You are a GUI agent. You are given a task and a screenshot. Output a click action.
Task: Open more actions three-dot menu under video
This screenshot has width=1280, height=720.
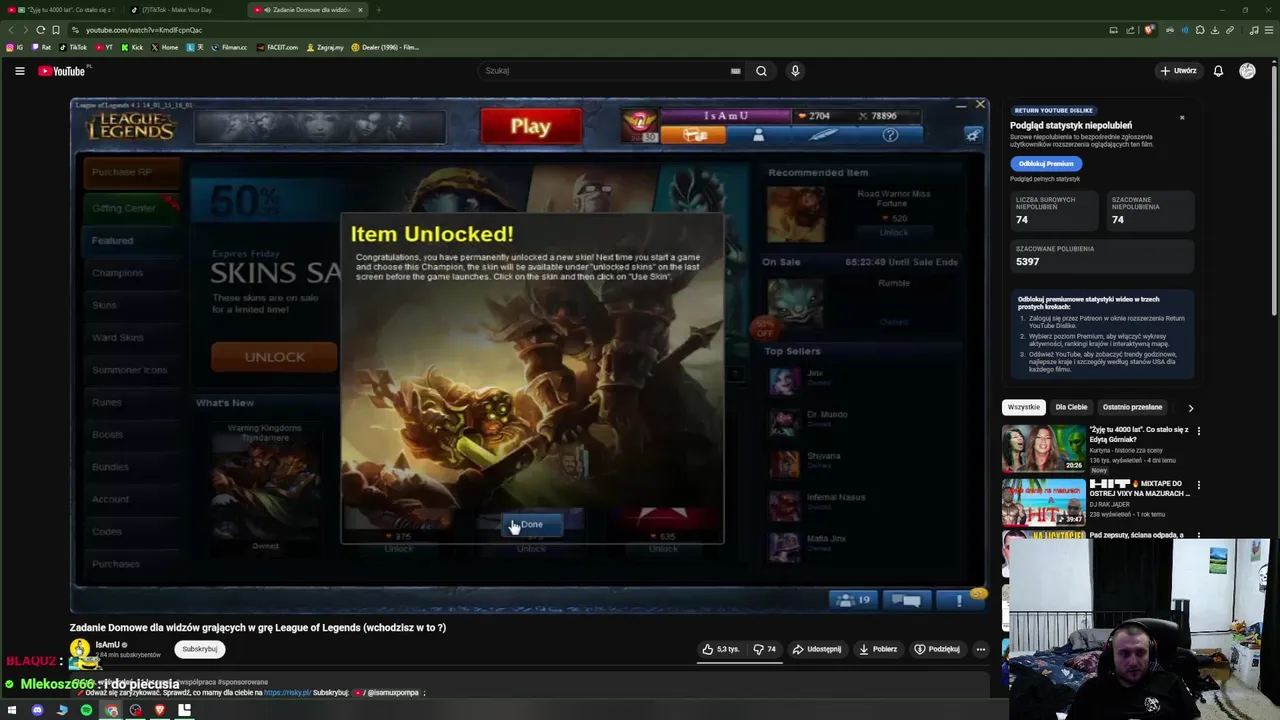coord(980,649)
